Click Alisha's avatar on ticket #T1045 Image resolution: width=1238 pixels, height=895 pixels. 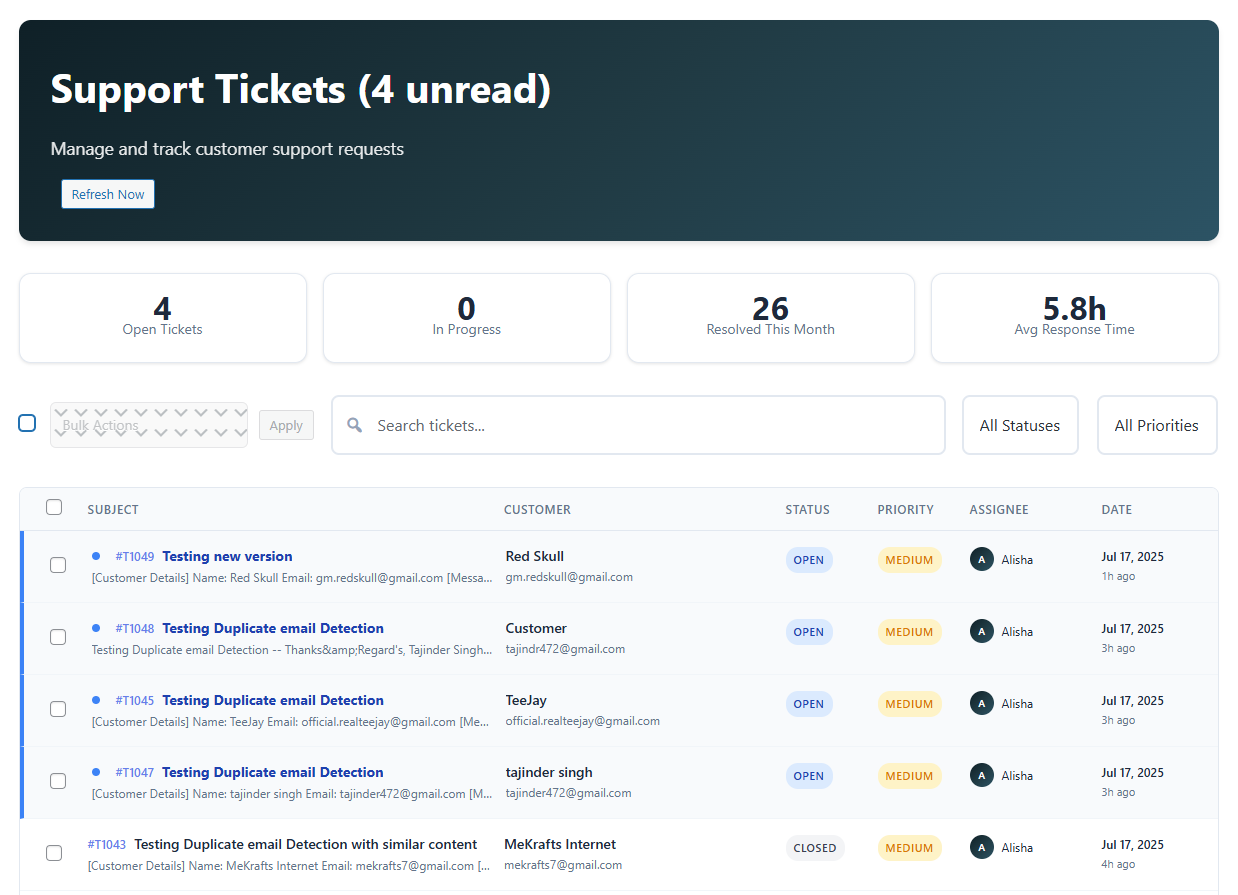(982, 703)
